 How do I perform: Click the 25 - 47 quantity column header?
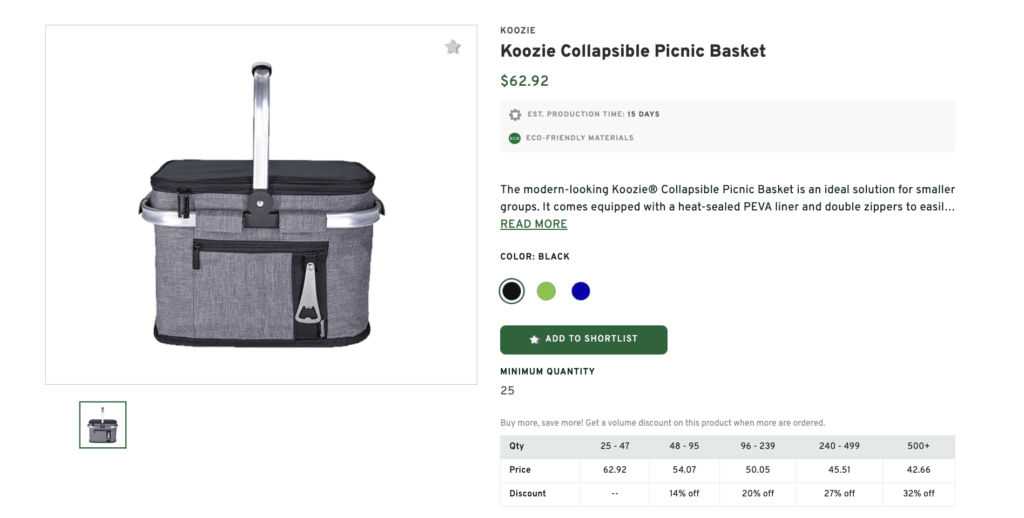[x=614, y=446]
